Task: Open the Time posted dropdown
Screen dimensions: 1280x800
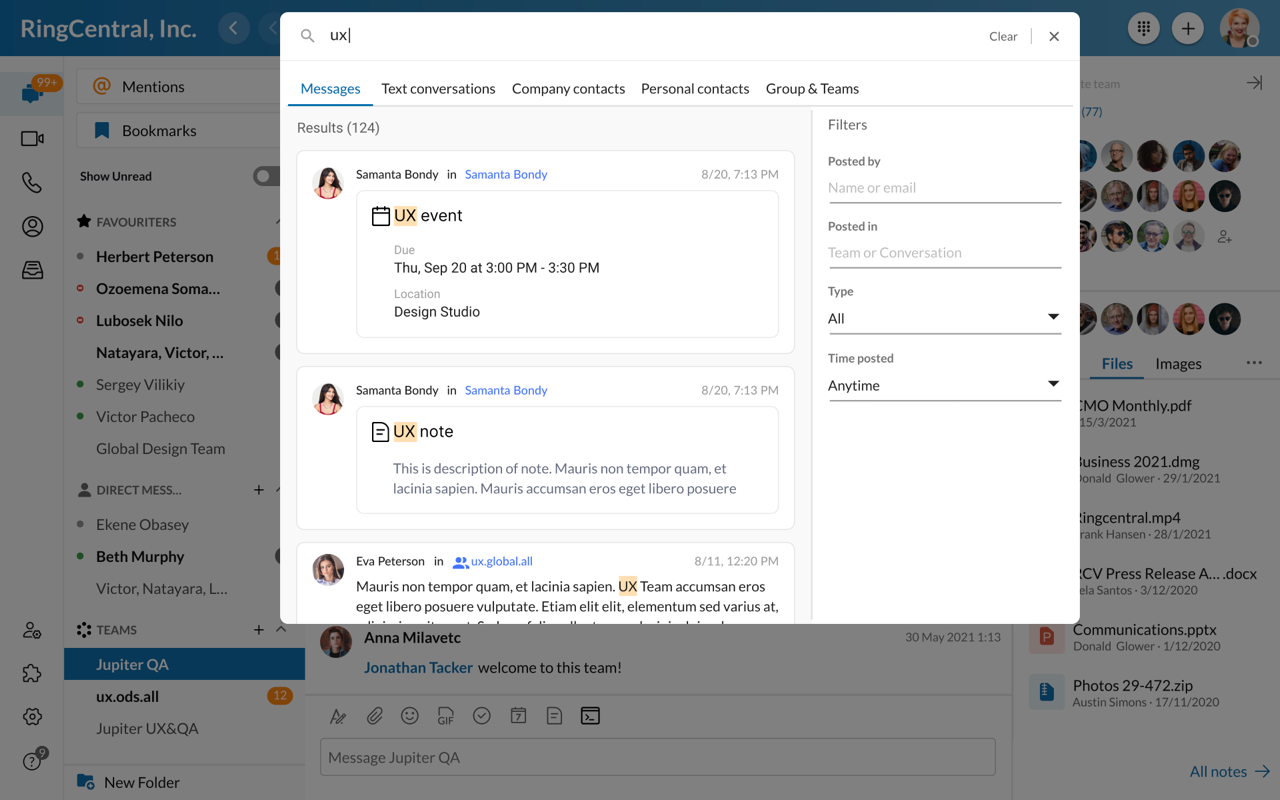Action: [x=943, y=385]
